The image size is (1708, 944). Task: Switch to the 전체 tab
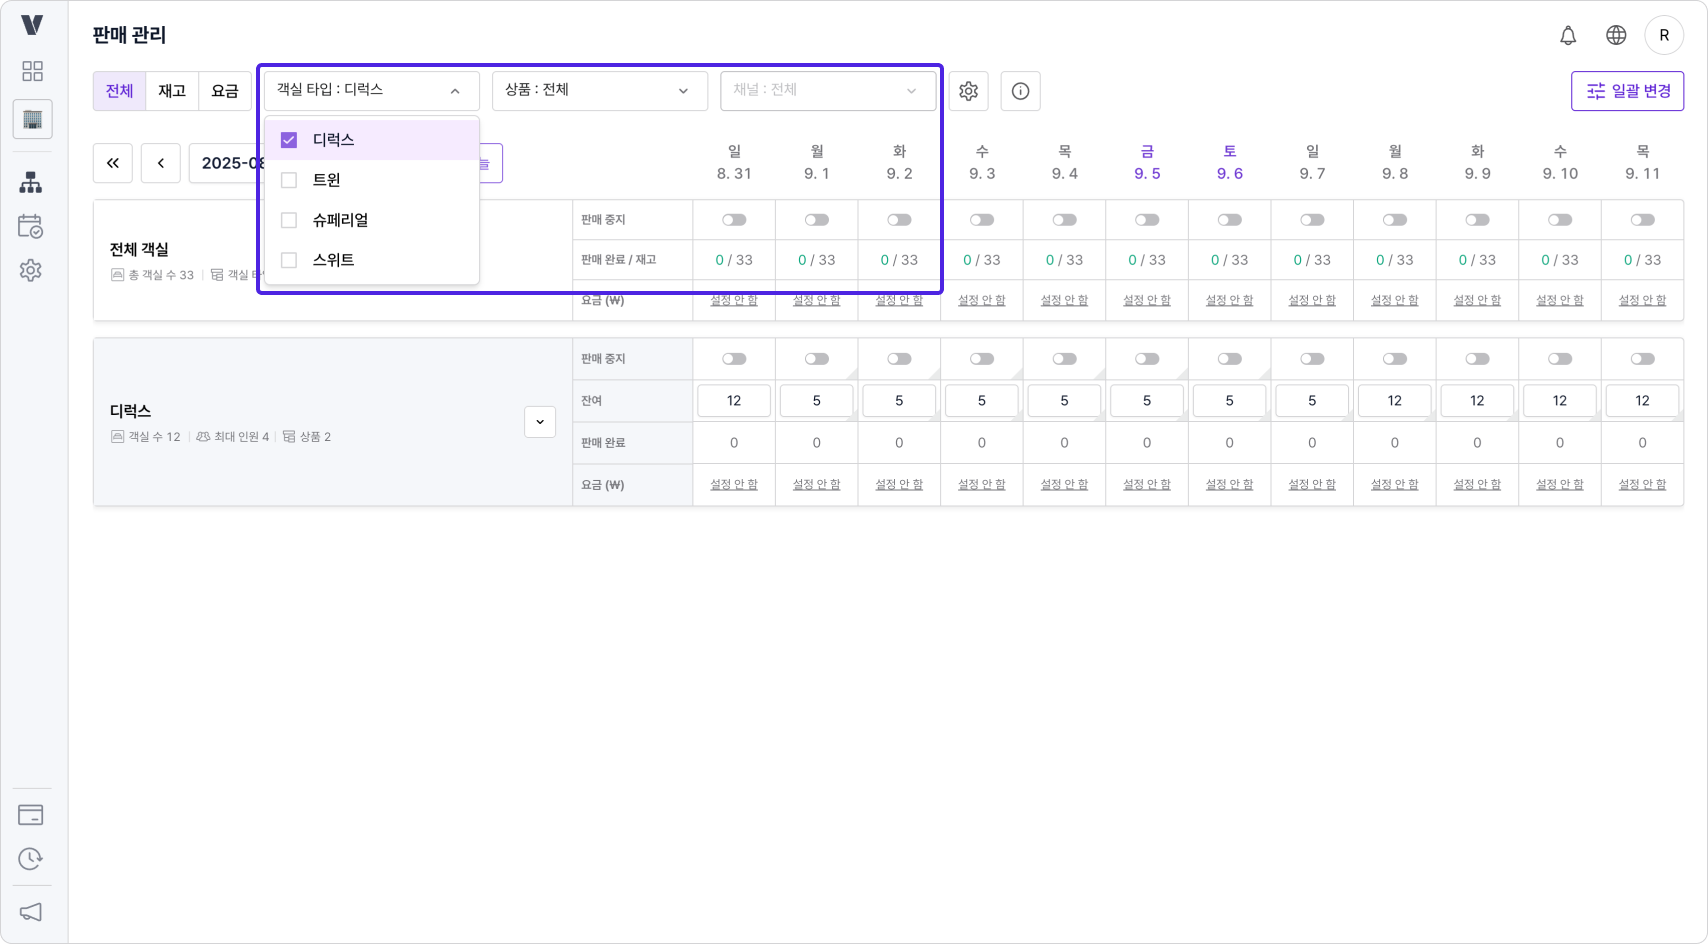coord(120,91)
